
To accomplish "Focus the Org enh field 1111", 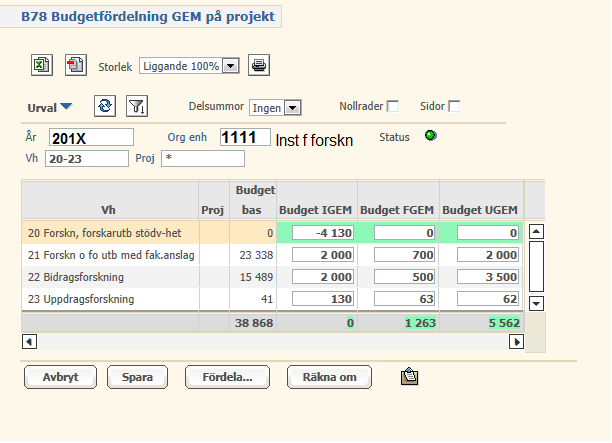I will [245, 137].
